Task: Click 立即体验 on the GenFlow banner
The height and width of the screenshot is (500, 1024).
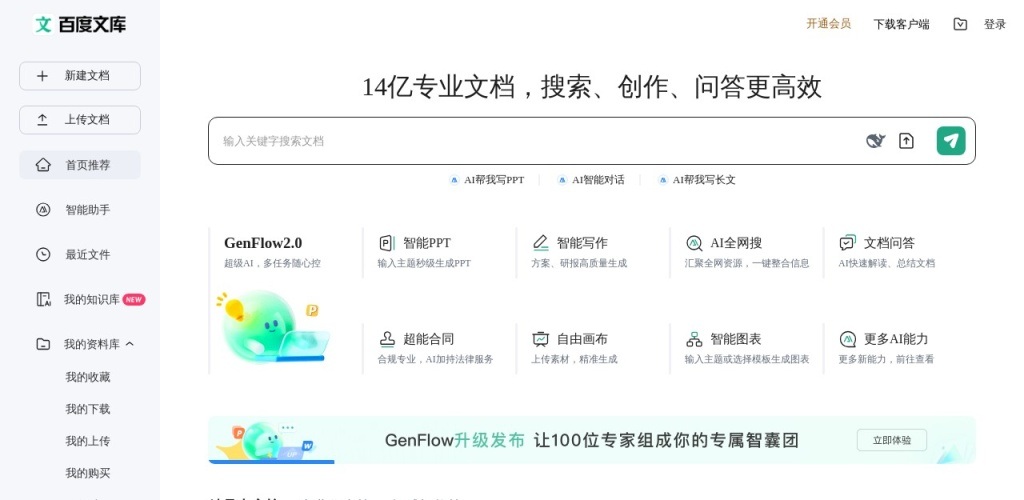Action: pyautogui.click(x=891, y=440)
